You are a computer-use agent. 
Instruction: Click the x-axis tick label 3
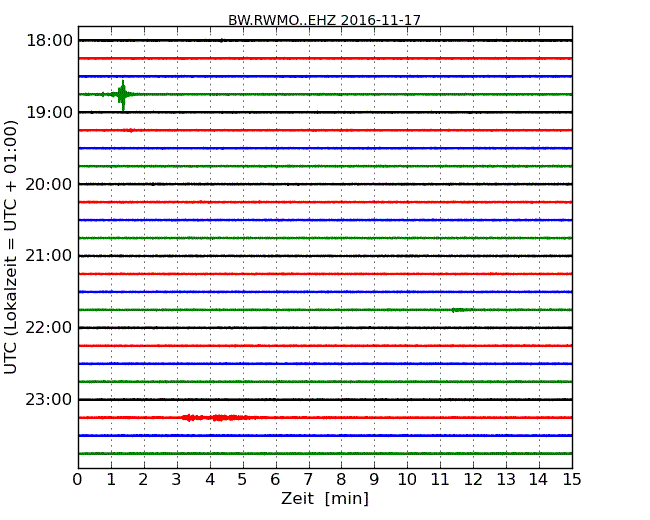coord(177,480)
